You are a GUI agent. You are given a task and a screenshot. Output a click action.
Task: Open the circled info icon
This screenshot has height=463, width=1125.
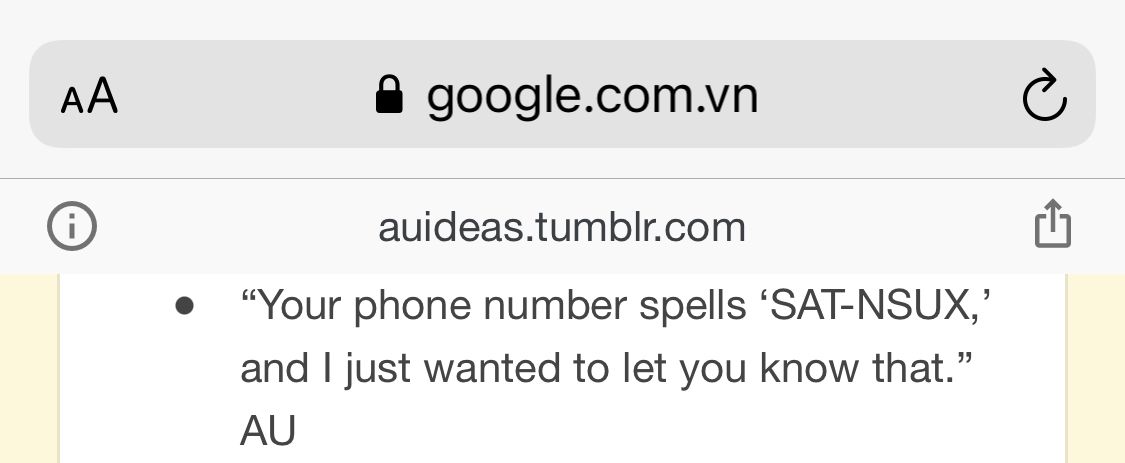click(72, 226)
